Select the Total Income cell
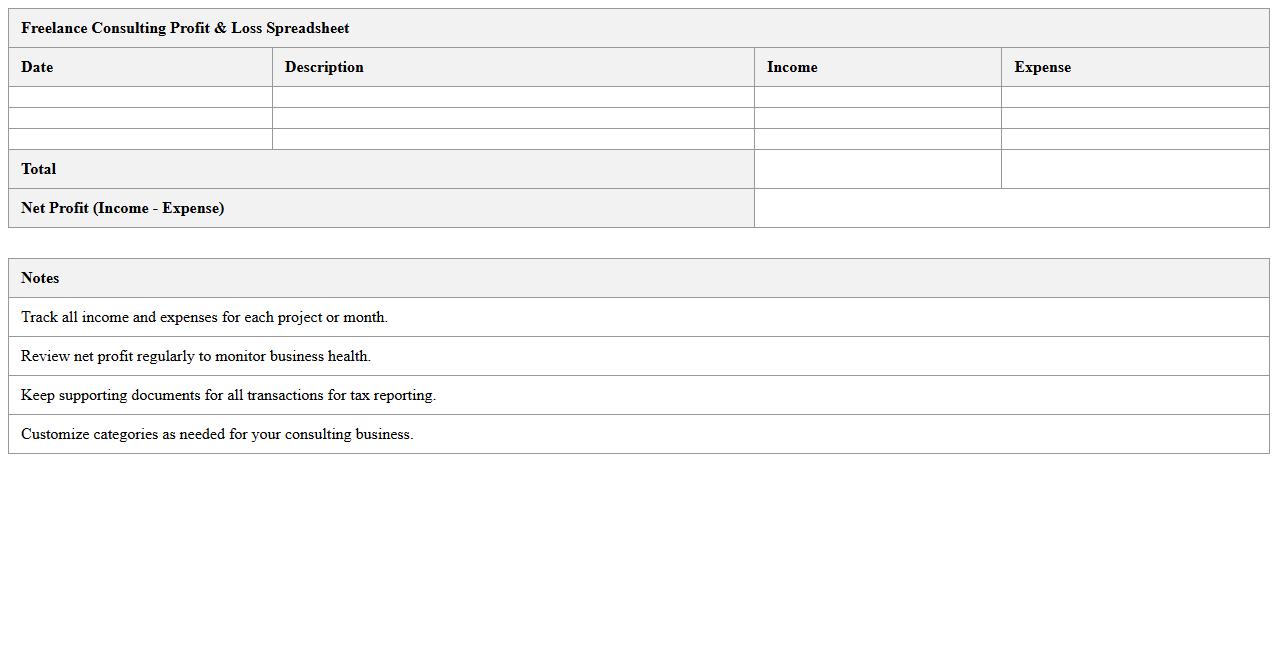Screen dimensions: 1278x650 pos(877,169)
